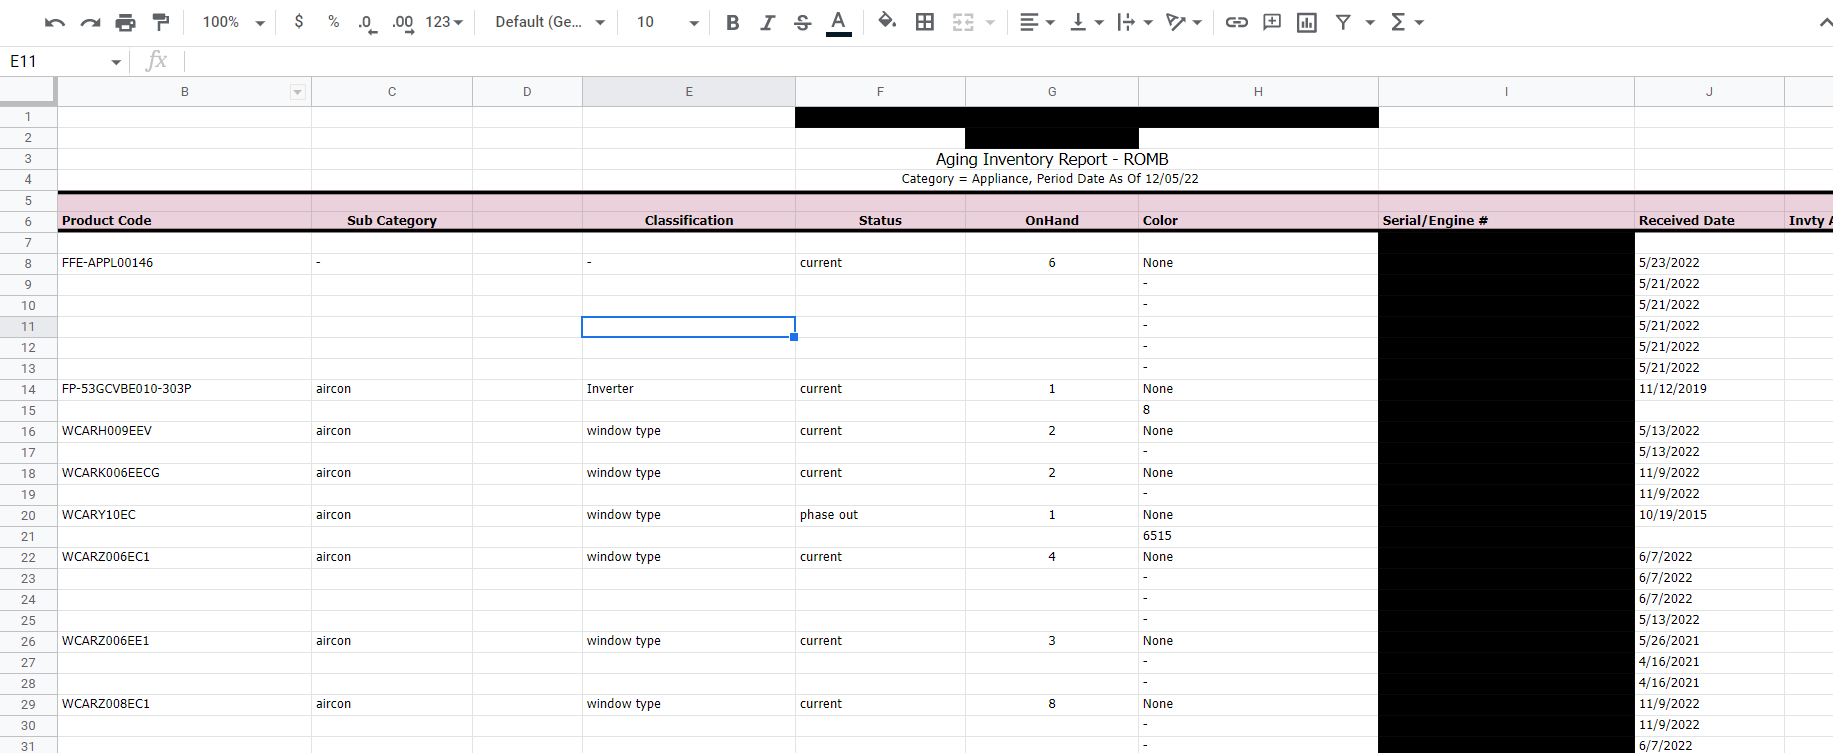Open the filter views dropdown arrow
This screenshot has width=1833, height=753.
[1370, 22]
